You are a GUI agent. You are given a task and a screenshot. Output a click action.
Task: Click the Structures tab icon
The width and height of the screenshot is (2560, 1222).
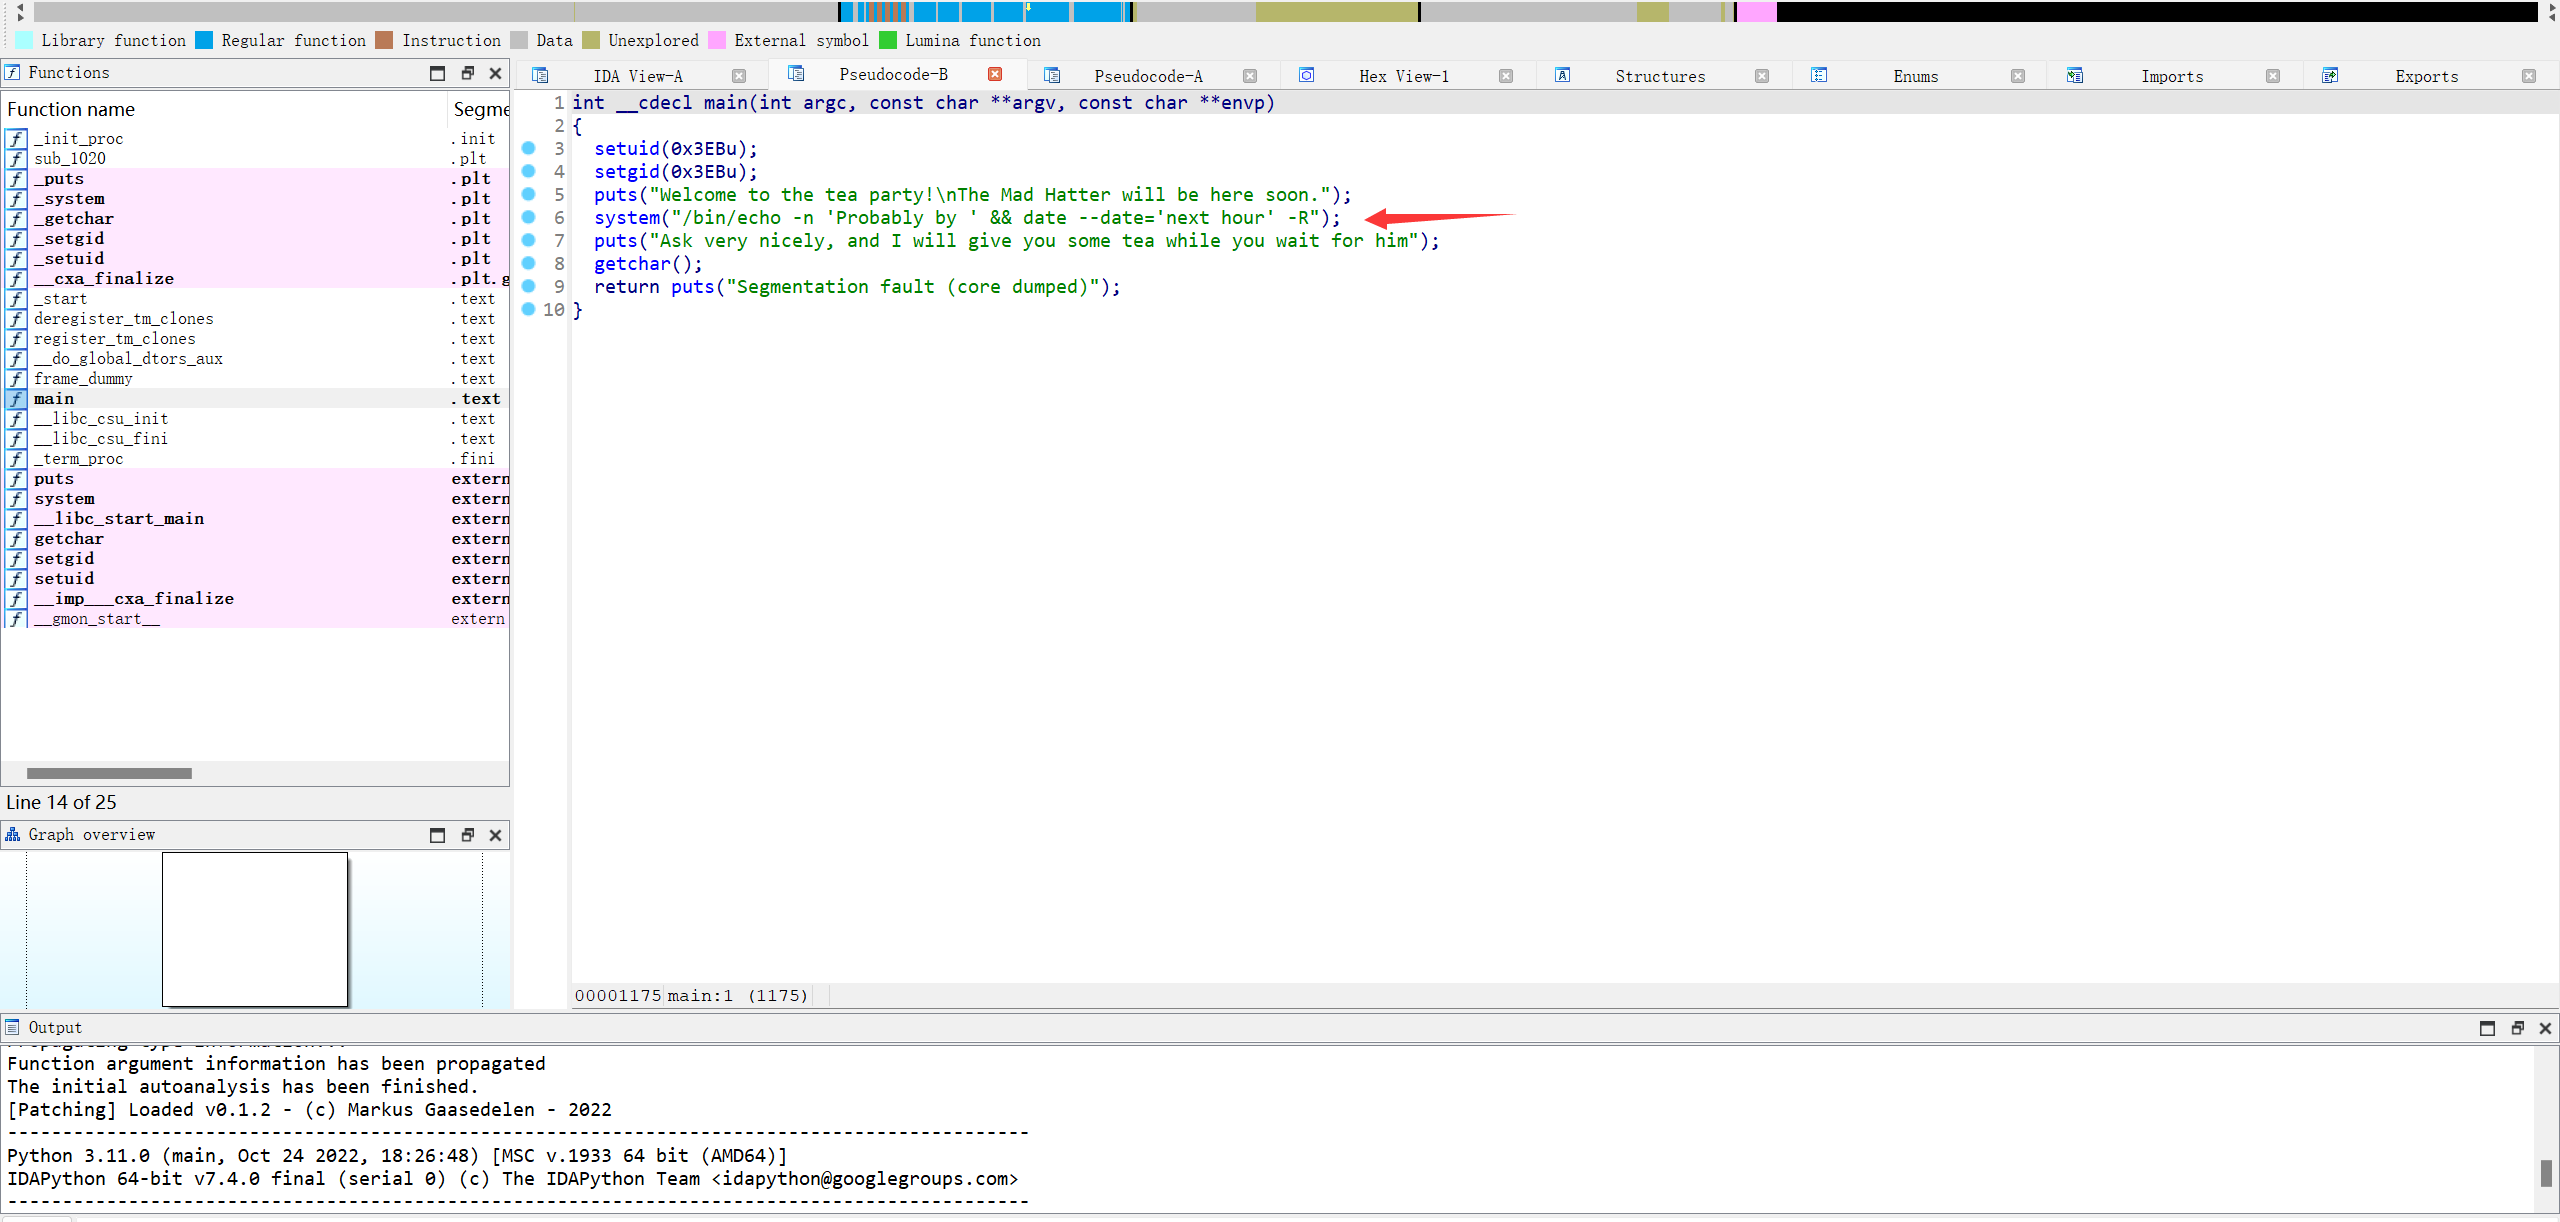coord(1562,75)
